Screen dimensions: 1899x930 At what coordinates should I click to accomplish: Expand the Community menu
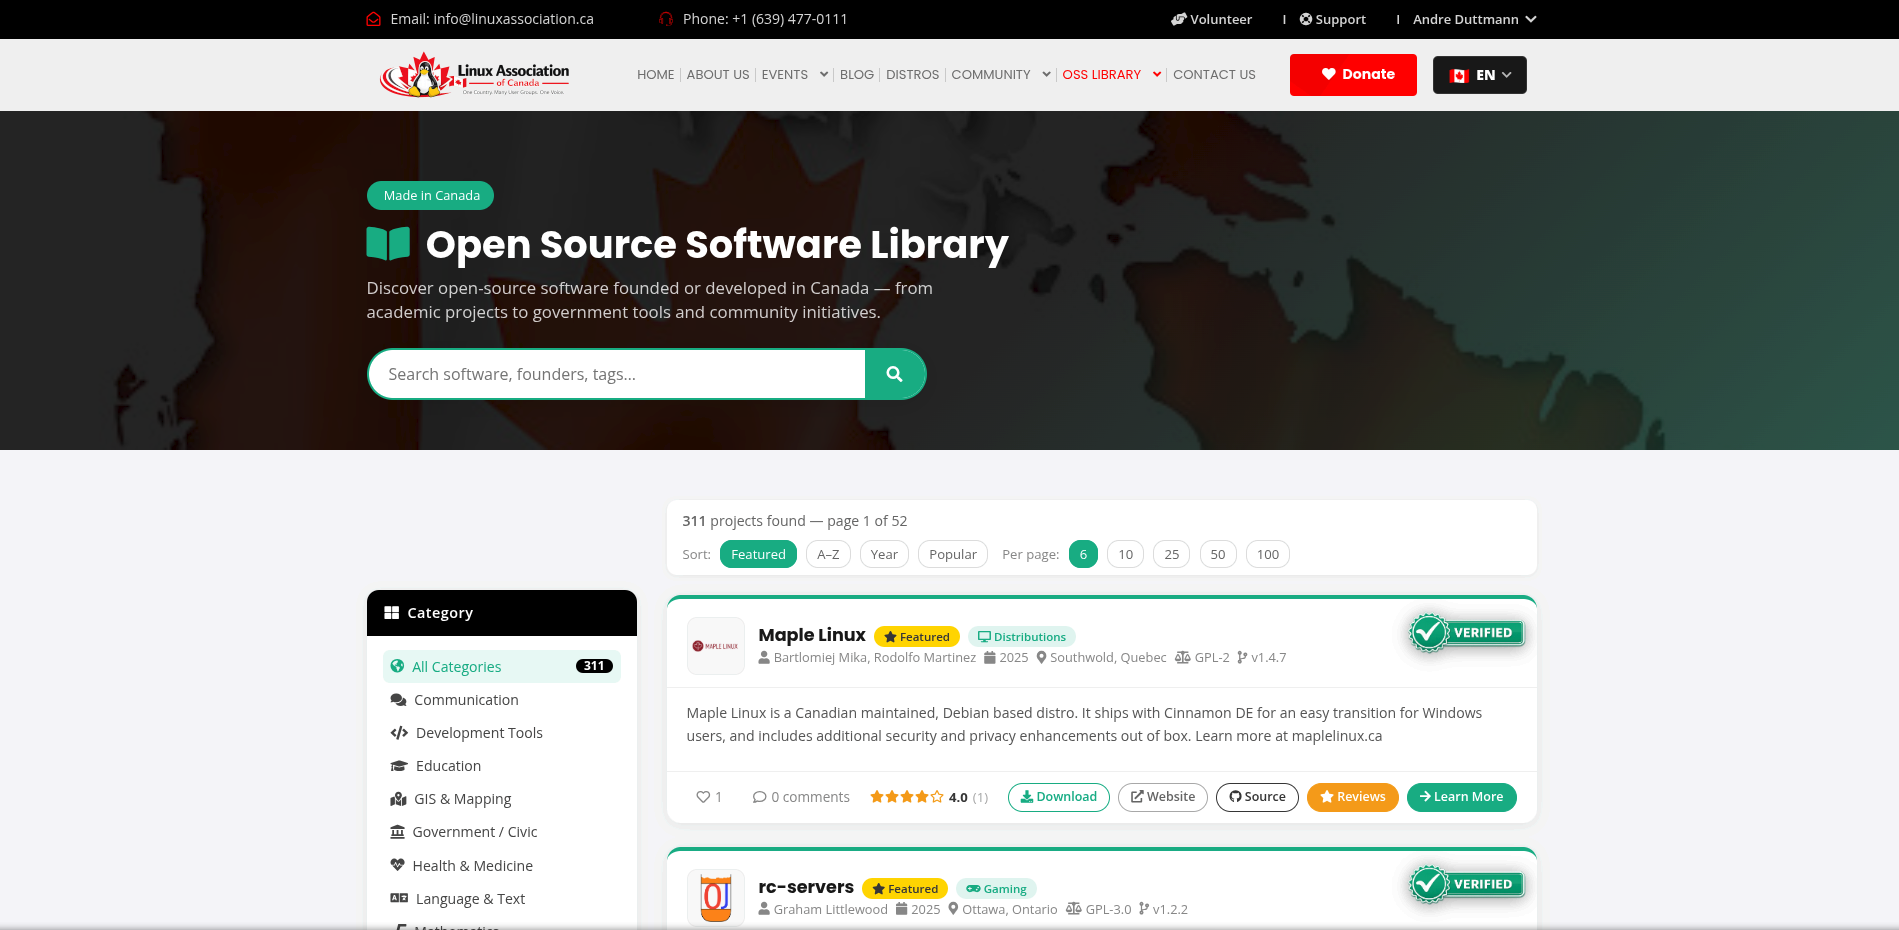point(1001,75)
